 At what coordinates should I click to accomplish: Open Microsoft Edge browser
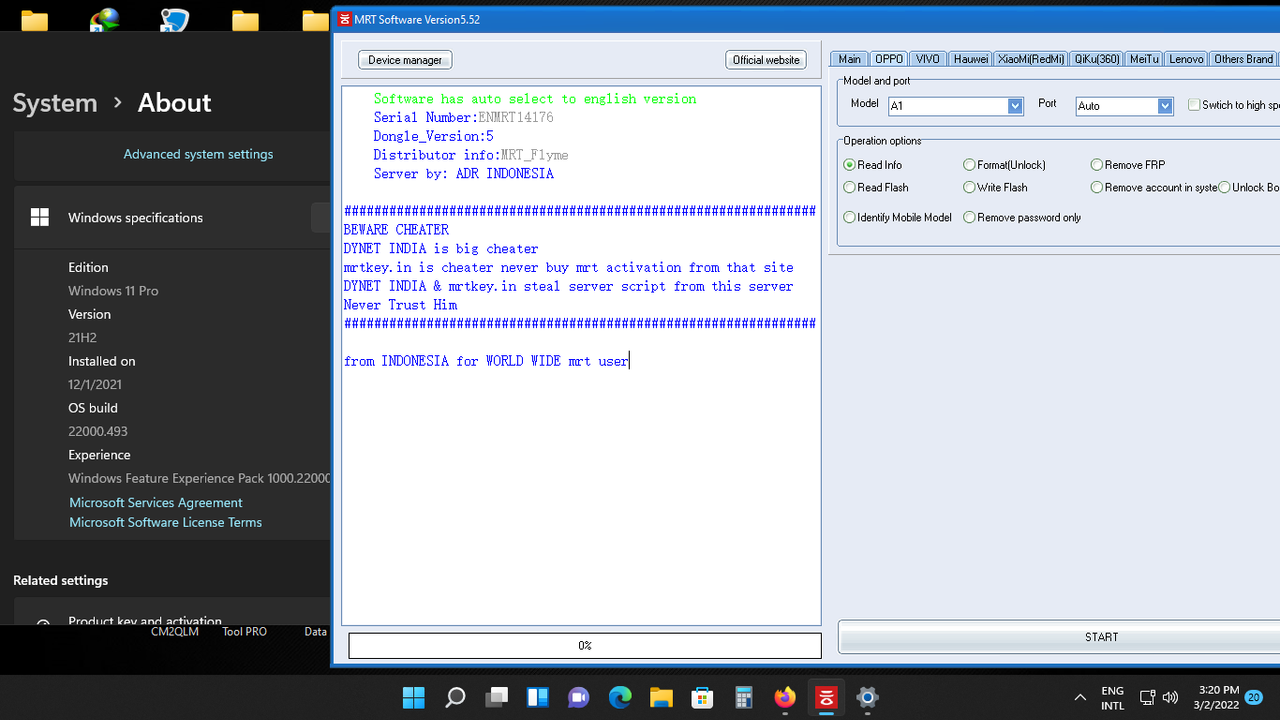point(620,697)
